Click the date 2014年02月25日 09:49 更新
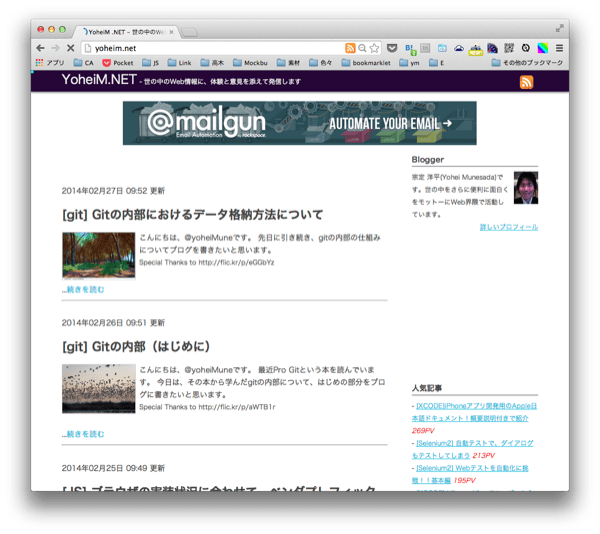This screenshot has height=534, width=600. [113, 468]
